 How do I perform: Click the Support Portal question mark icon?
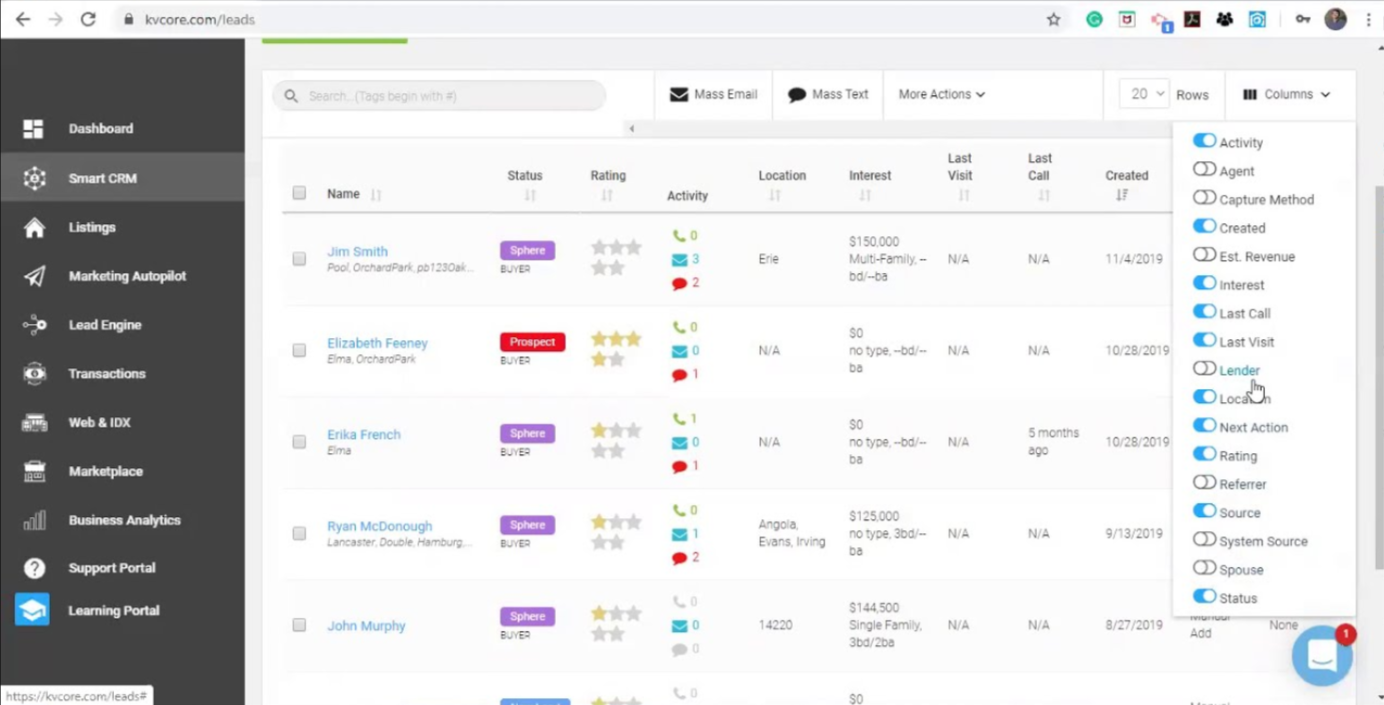34,568
